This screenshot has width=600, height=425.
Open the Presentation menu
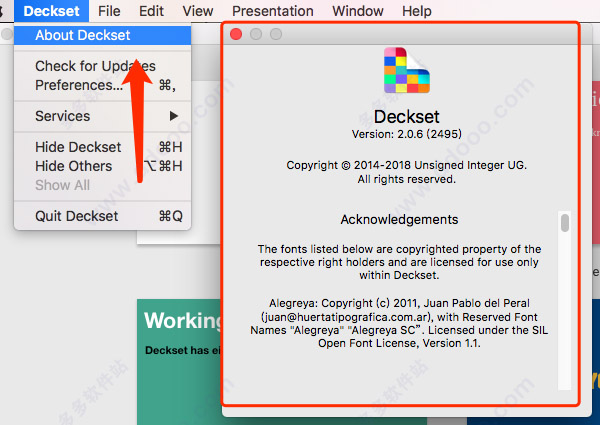273,11
